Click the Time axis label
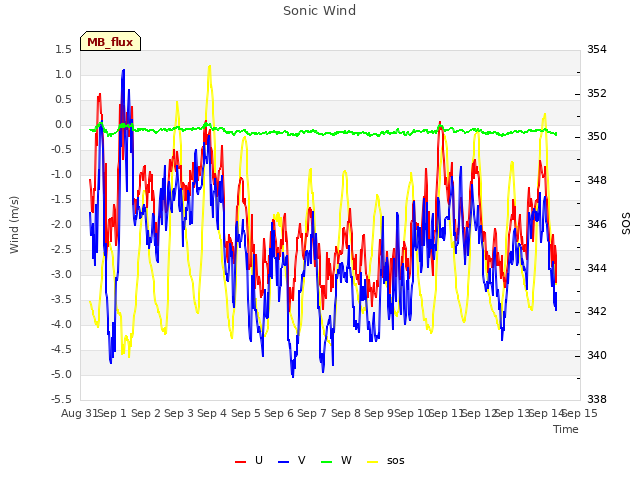The image size is (640, 480). (x=566, y=429)
